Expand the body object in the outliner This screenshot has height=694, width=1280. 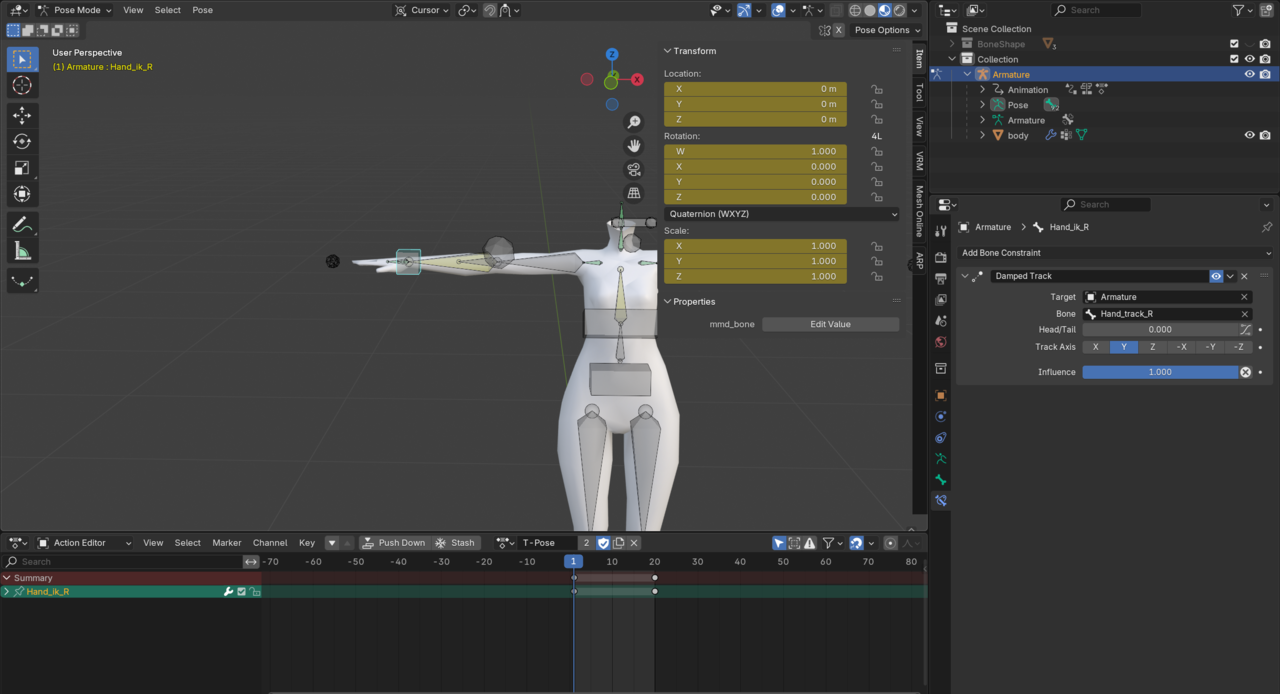click(x=983, y=135)
